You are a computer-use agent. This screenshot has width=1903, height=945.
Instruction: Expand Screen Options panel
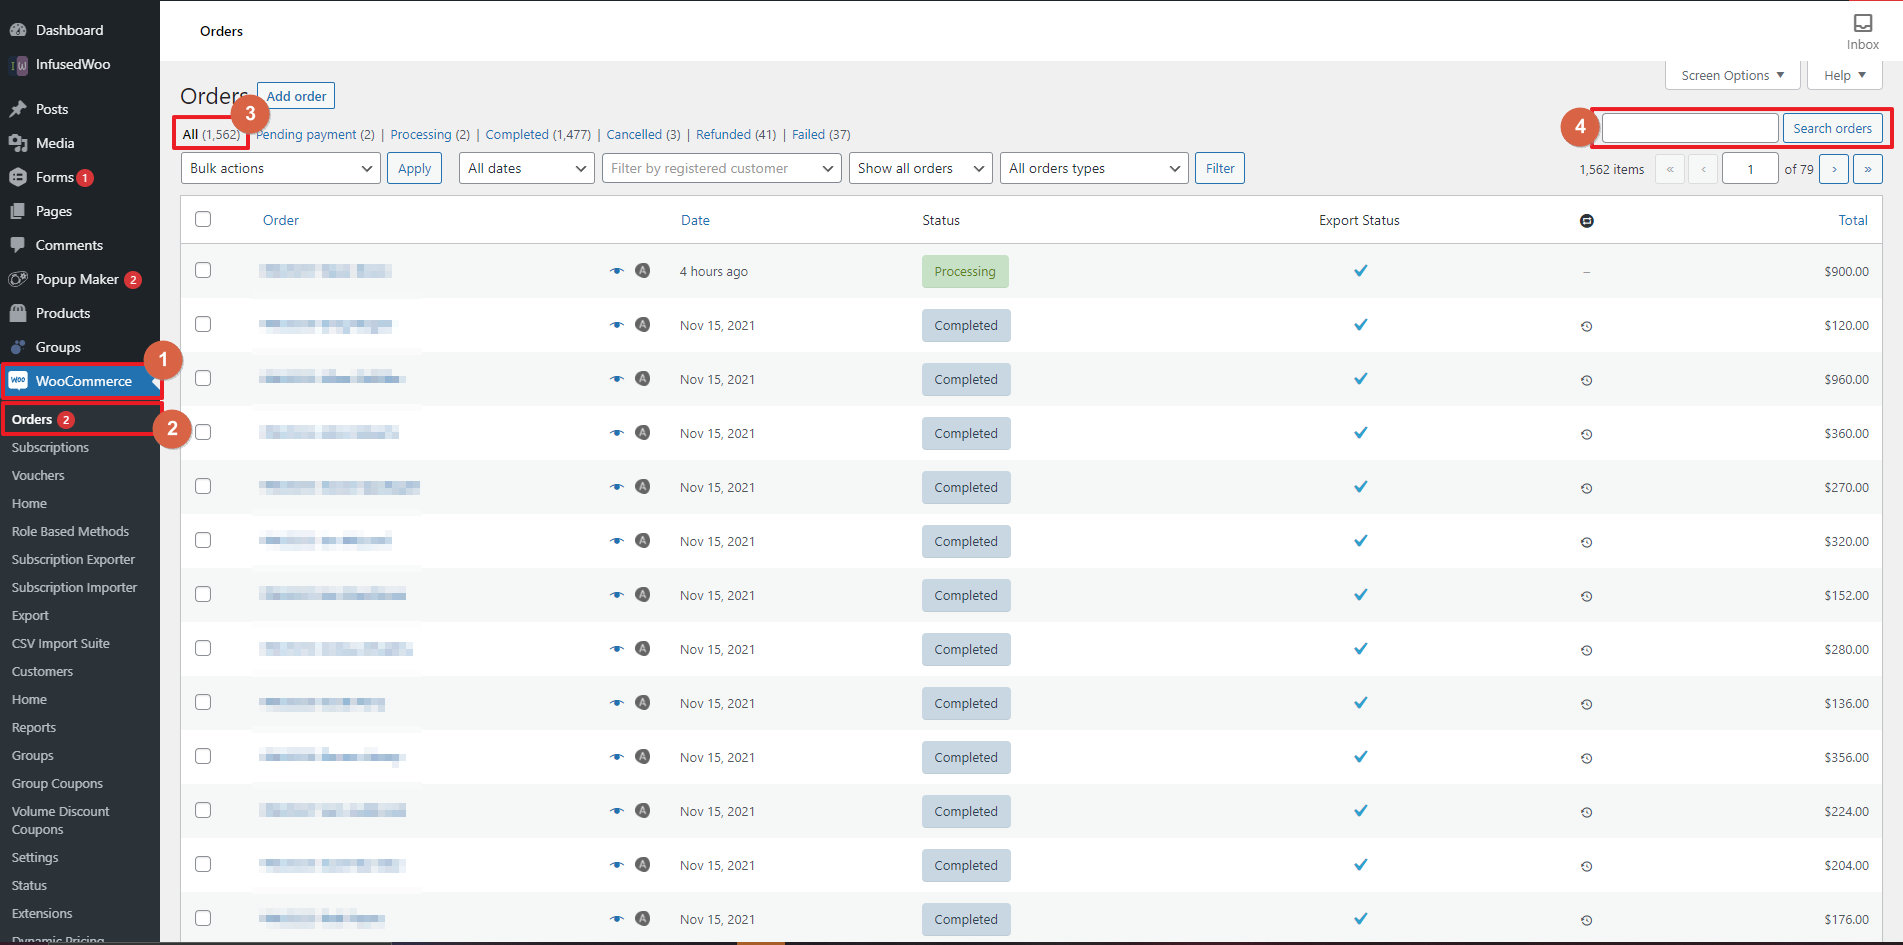click(1733, 75)
